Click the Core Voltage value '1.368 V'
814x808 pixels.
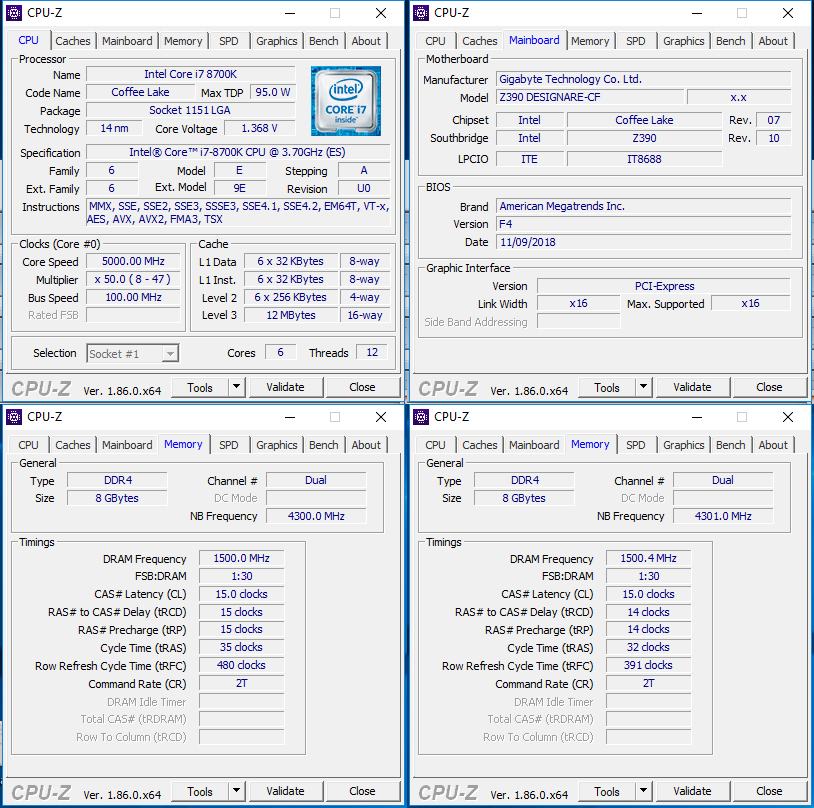[x=260, y=128]
